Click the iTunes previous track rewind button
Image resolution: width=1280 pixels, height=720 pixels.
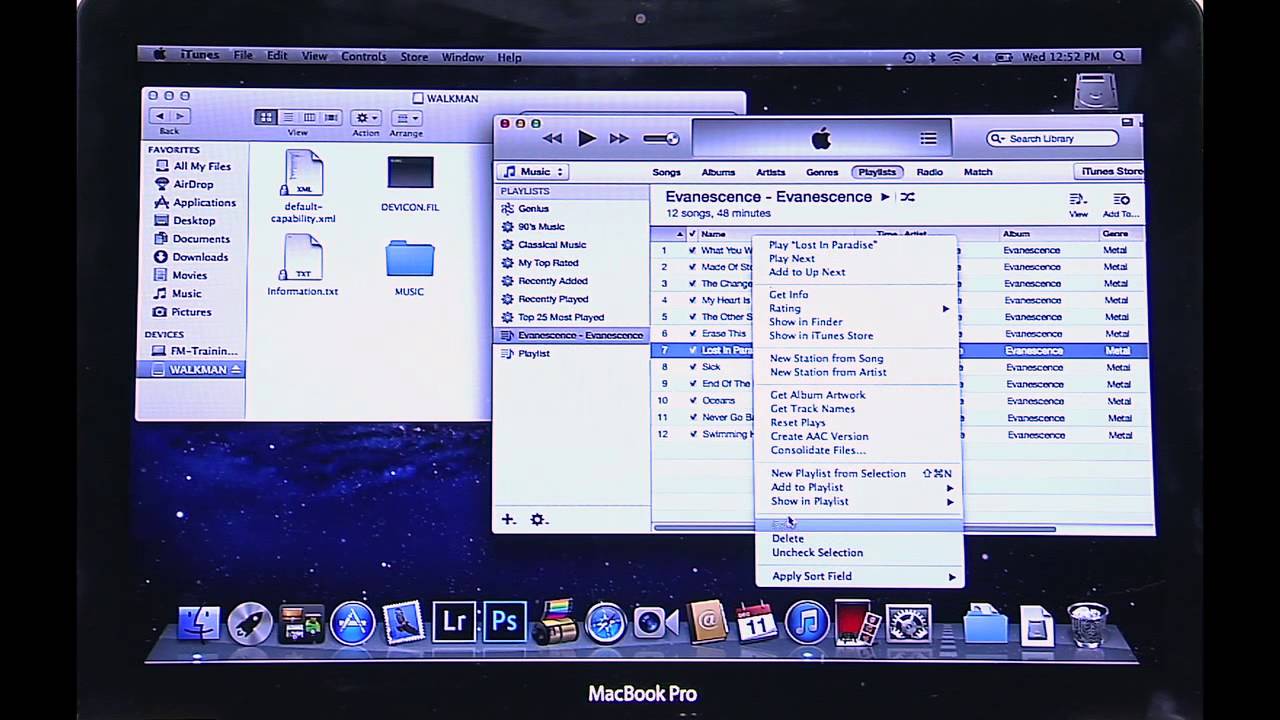coord(552,139)
